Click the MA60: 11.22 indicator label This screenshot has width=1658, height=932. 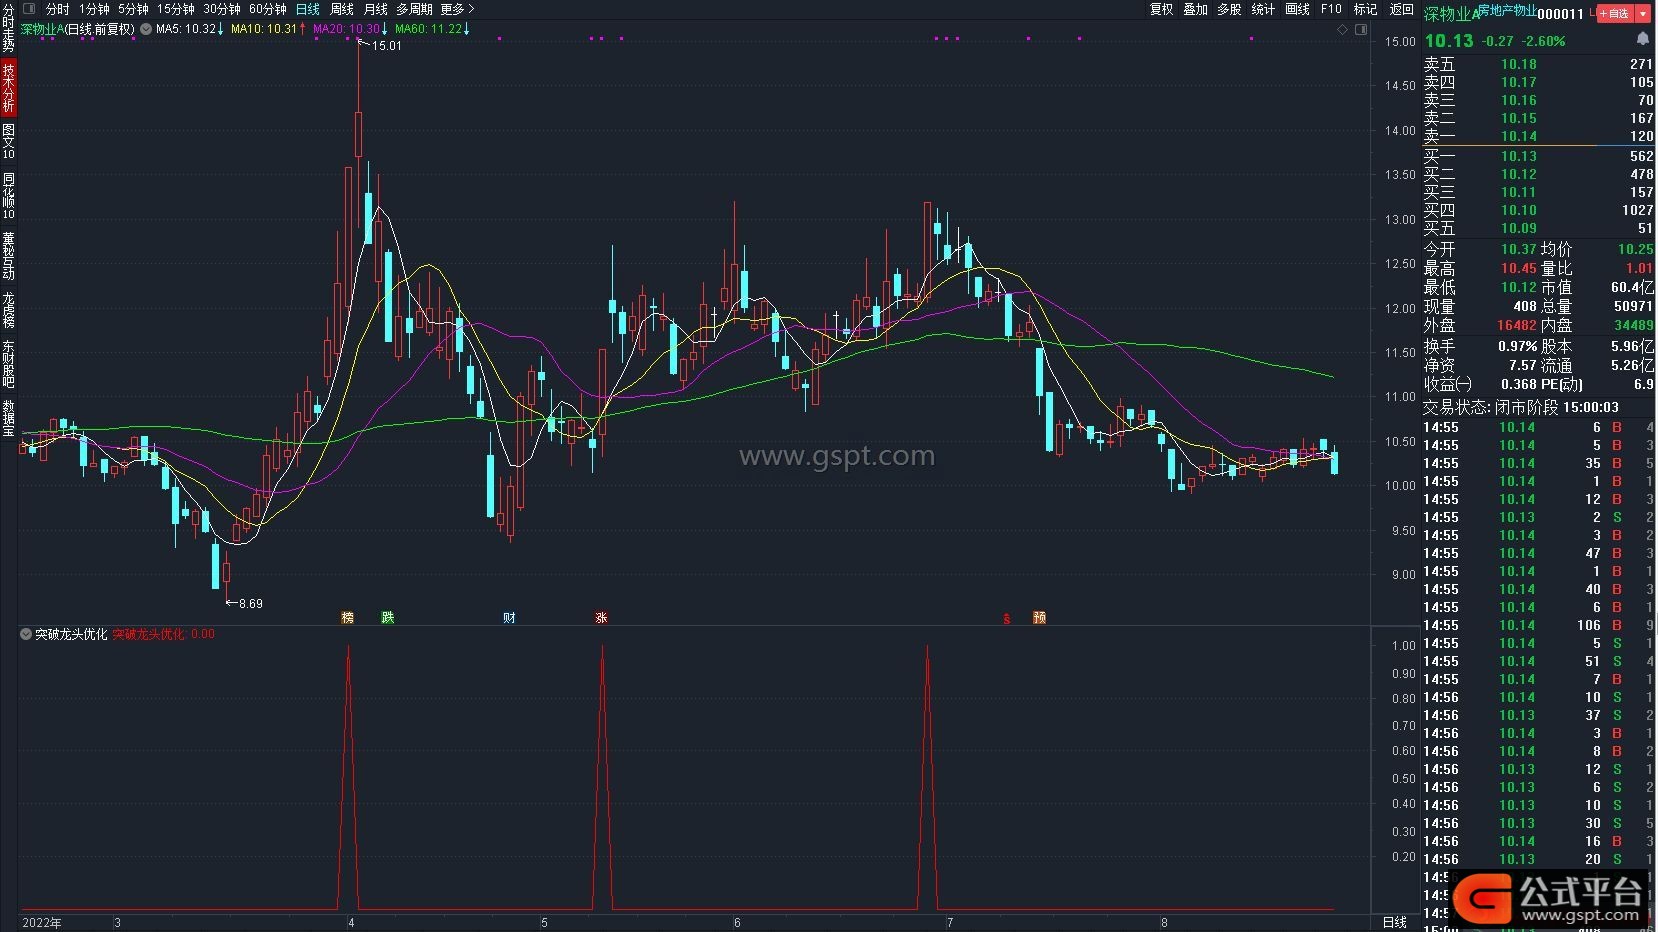click(433, 29)
